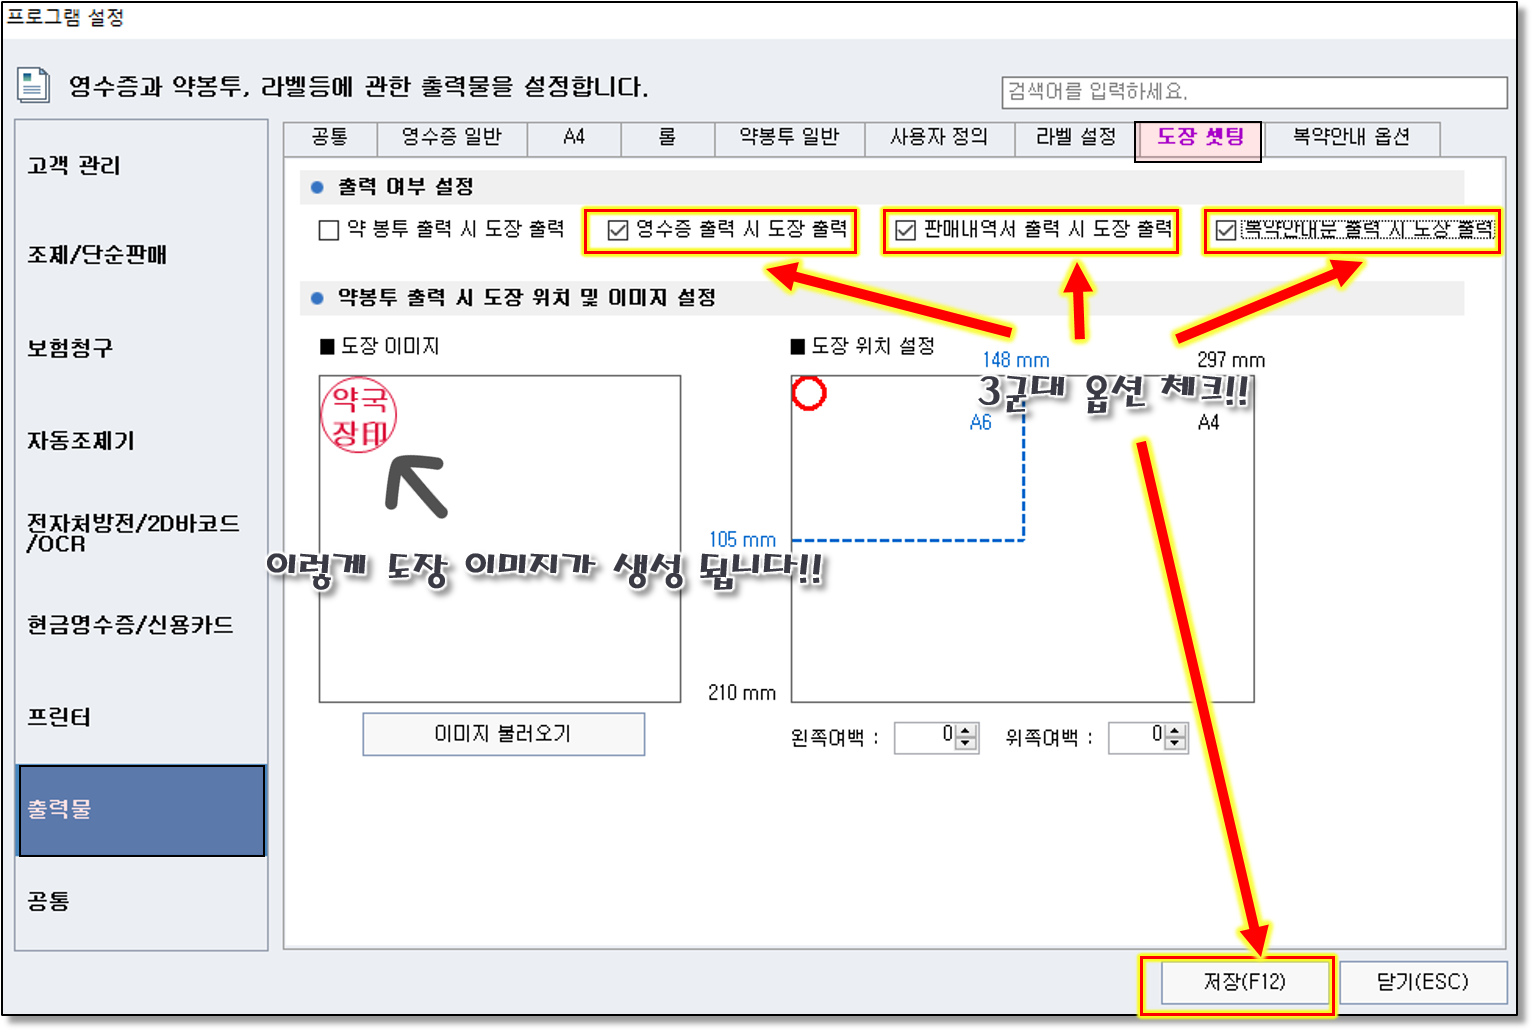Open the 복약안내 옵션 tab

(1350, 137)
